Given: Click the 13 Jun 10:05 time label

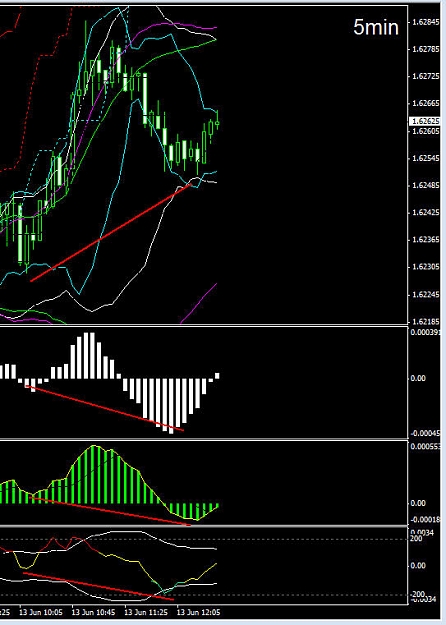Looking at the screenshot, I should (41, 612).
